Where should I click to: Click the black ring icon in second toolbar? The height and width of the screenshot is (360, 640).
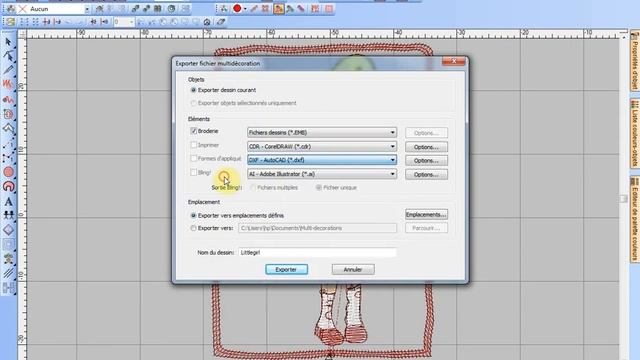207,22
